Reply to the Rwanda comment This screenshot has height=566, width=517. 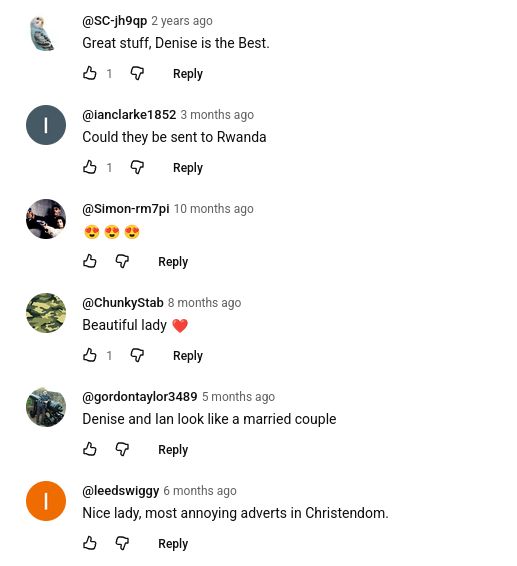(188, 168)
